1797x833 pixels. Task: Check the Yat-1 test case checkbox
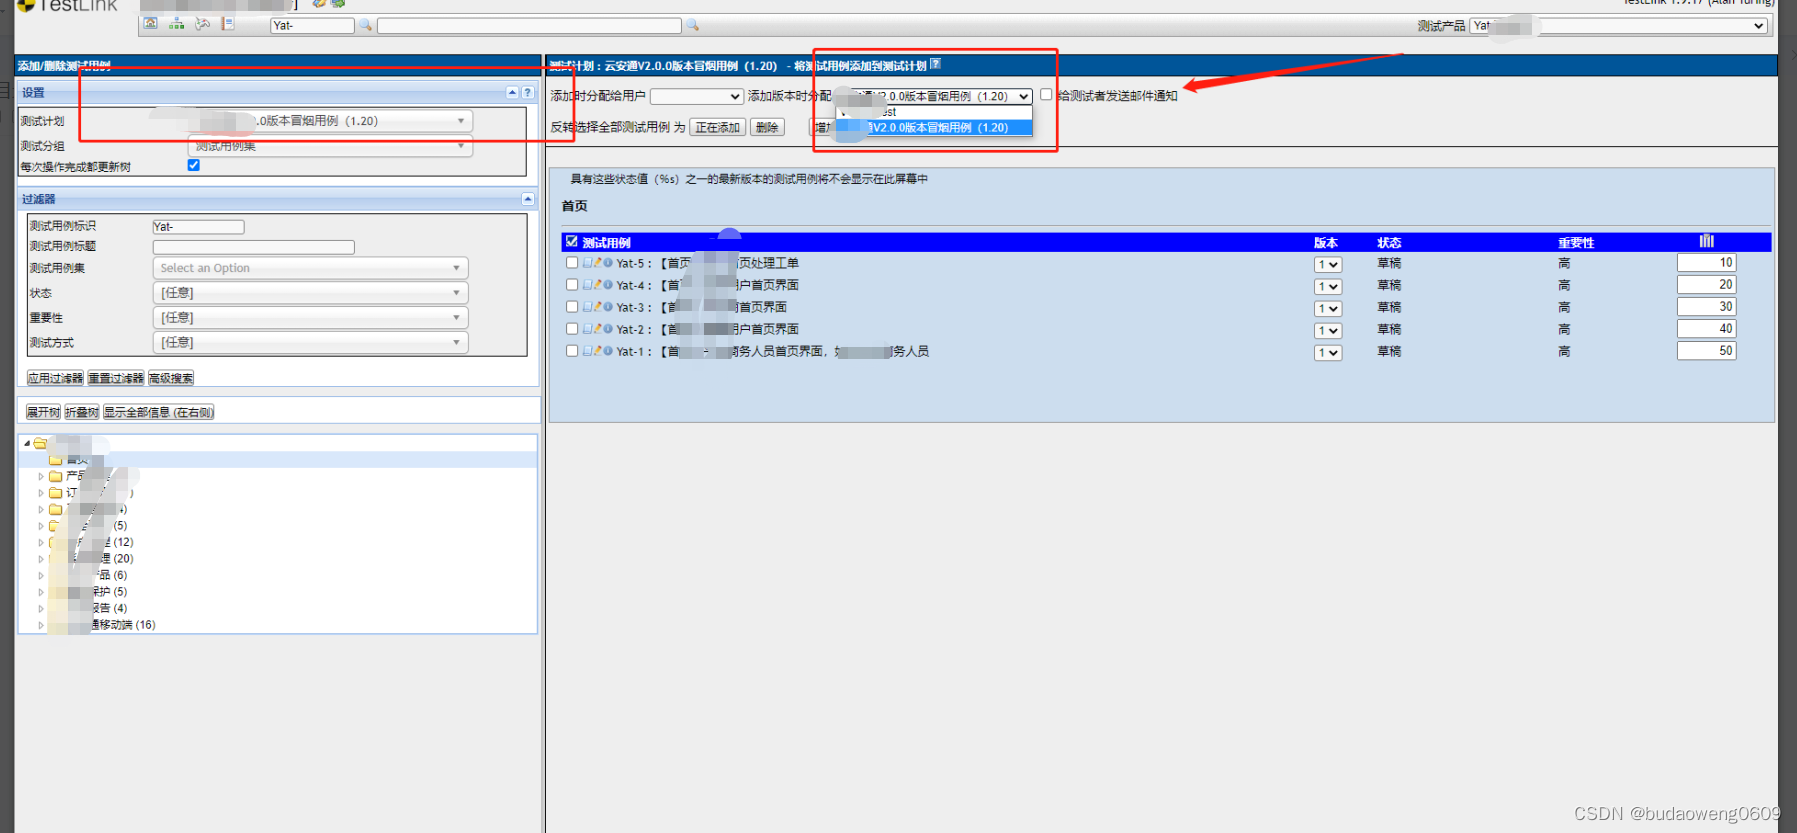click(572, 351)
